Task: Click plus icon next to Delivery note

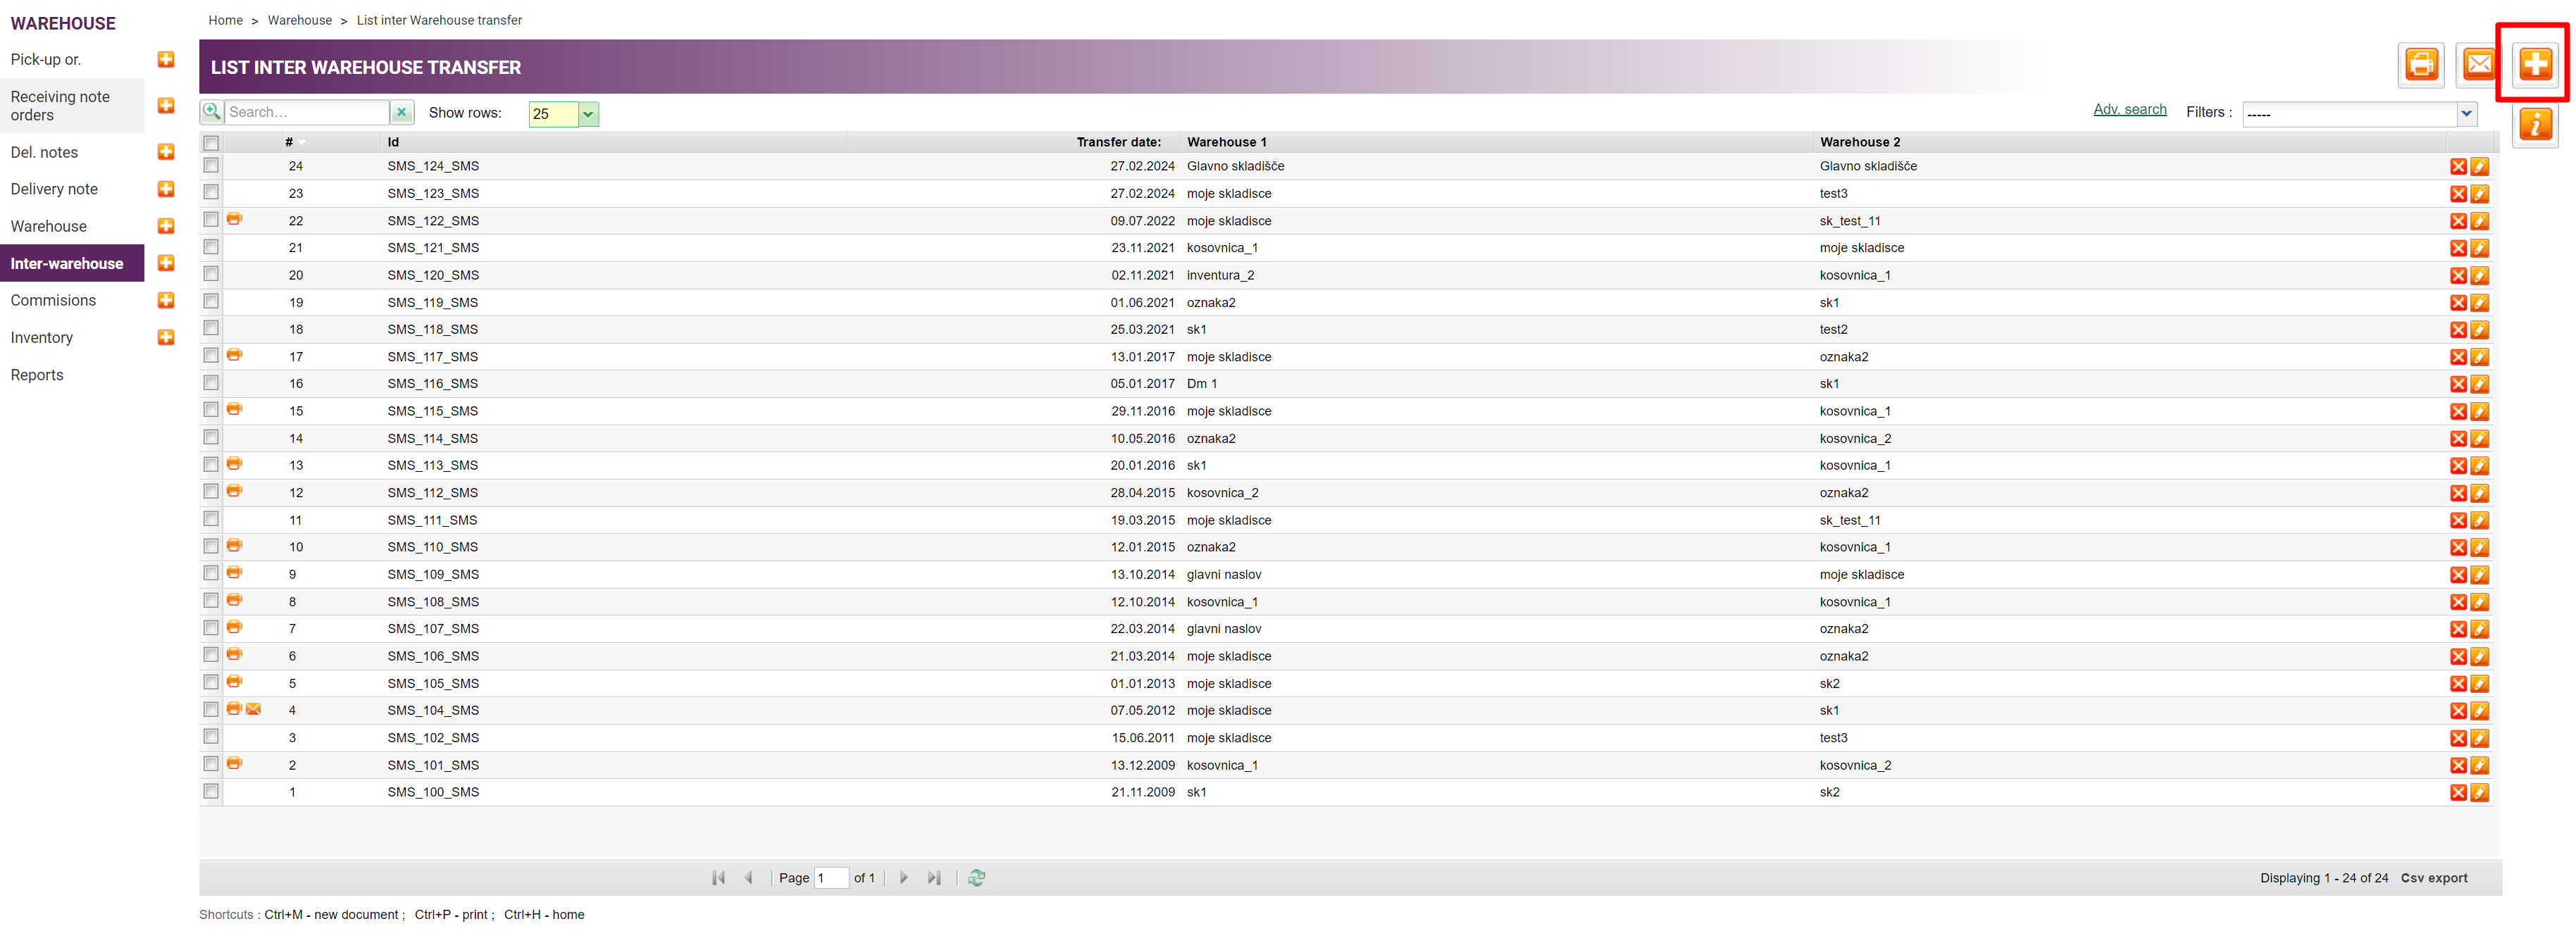Action: 166,189
